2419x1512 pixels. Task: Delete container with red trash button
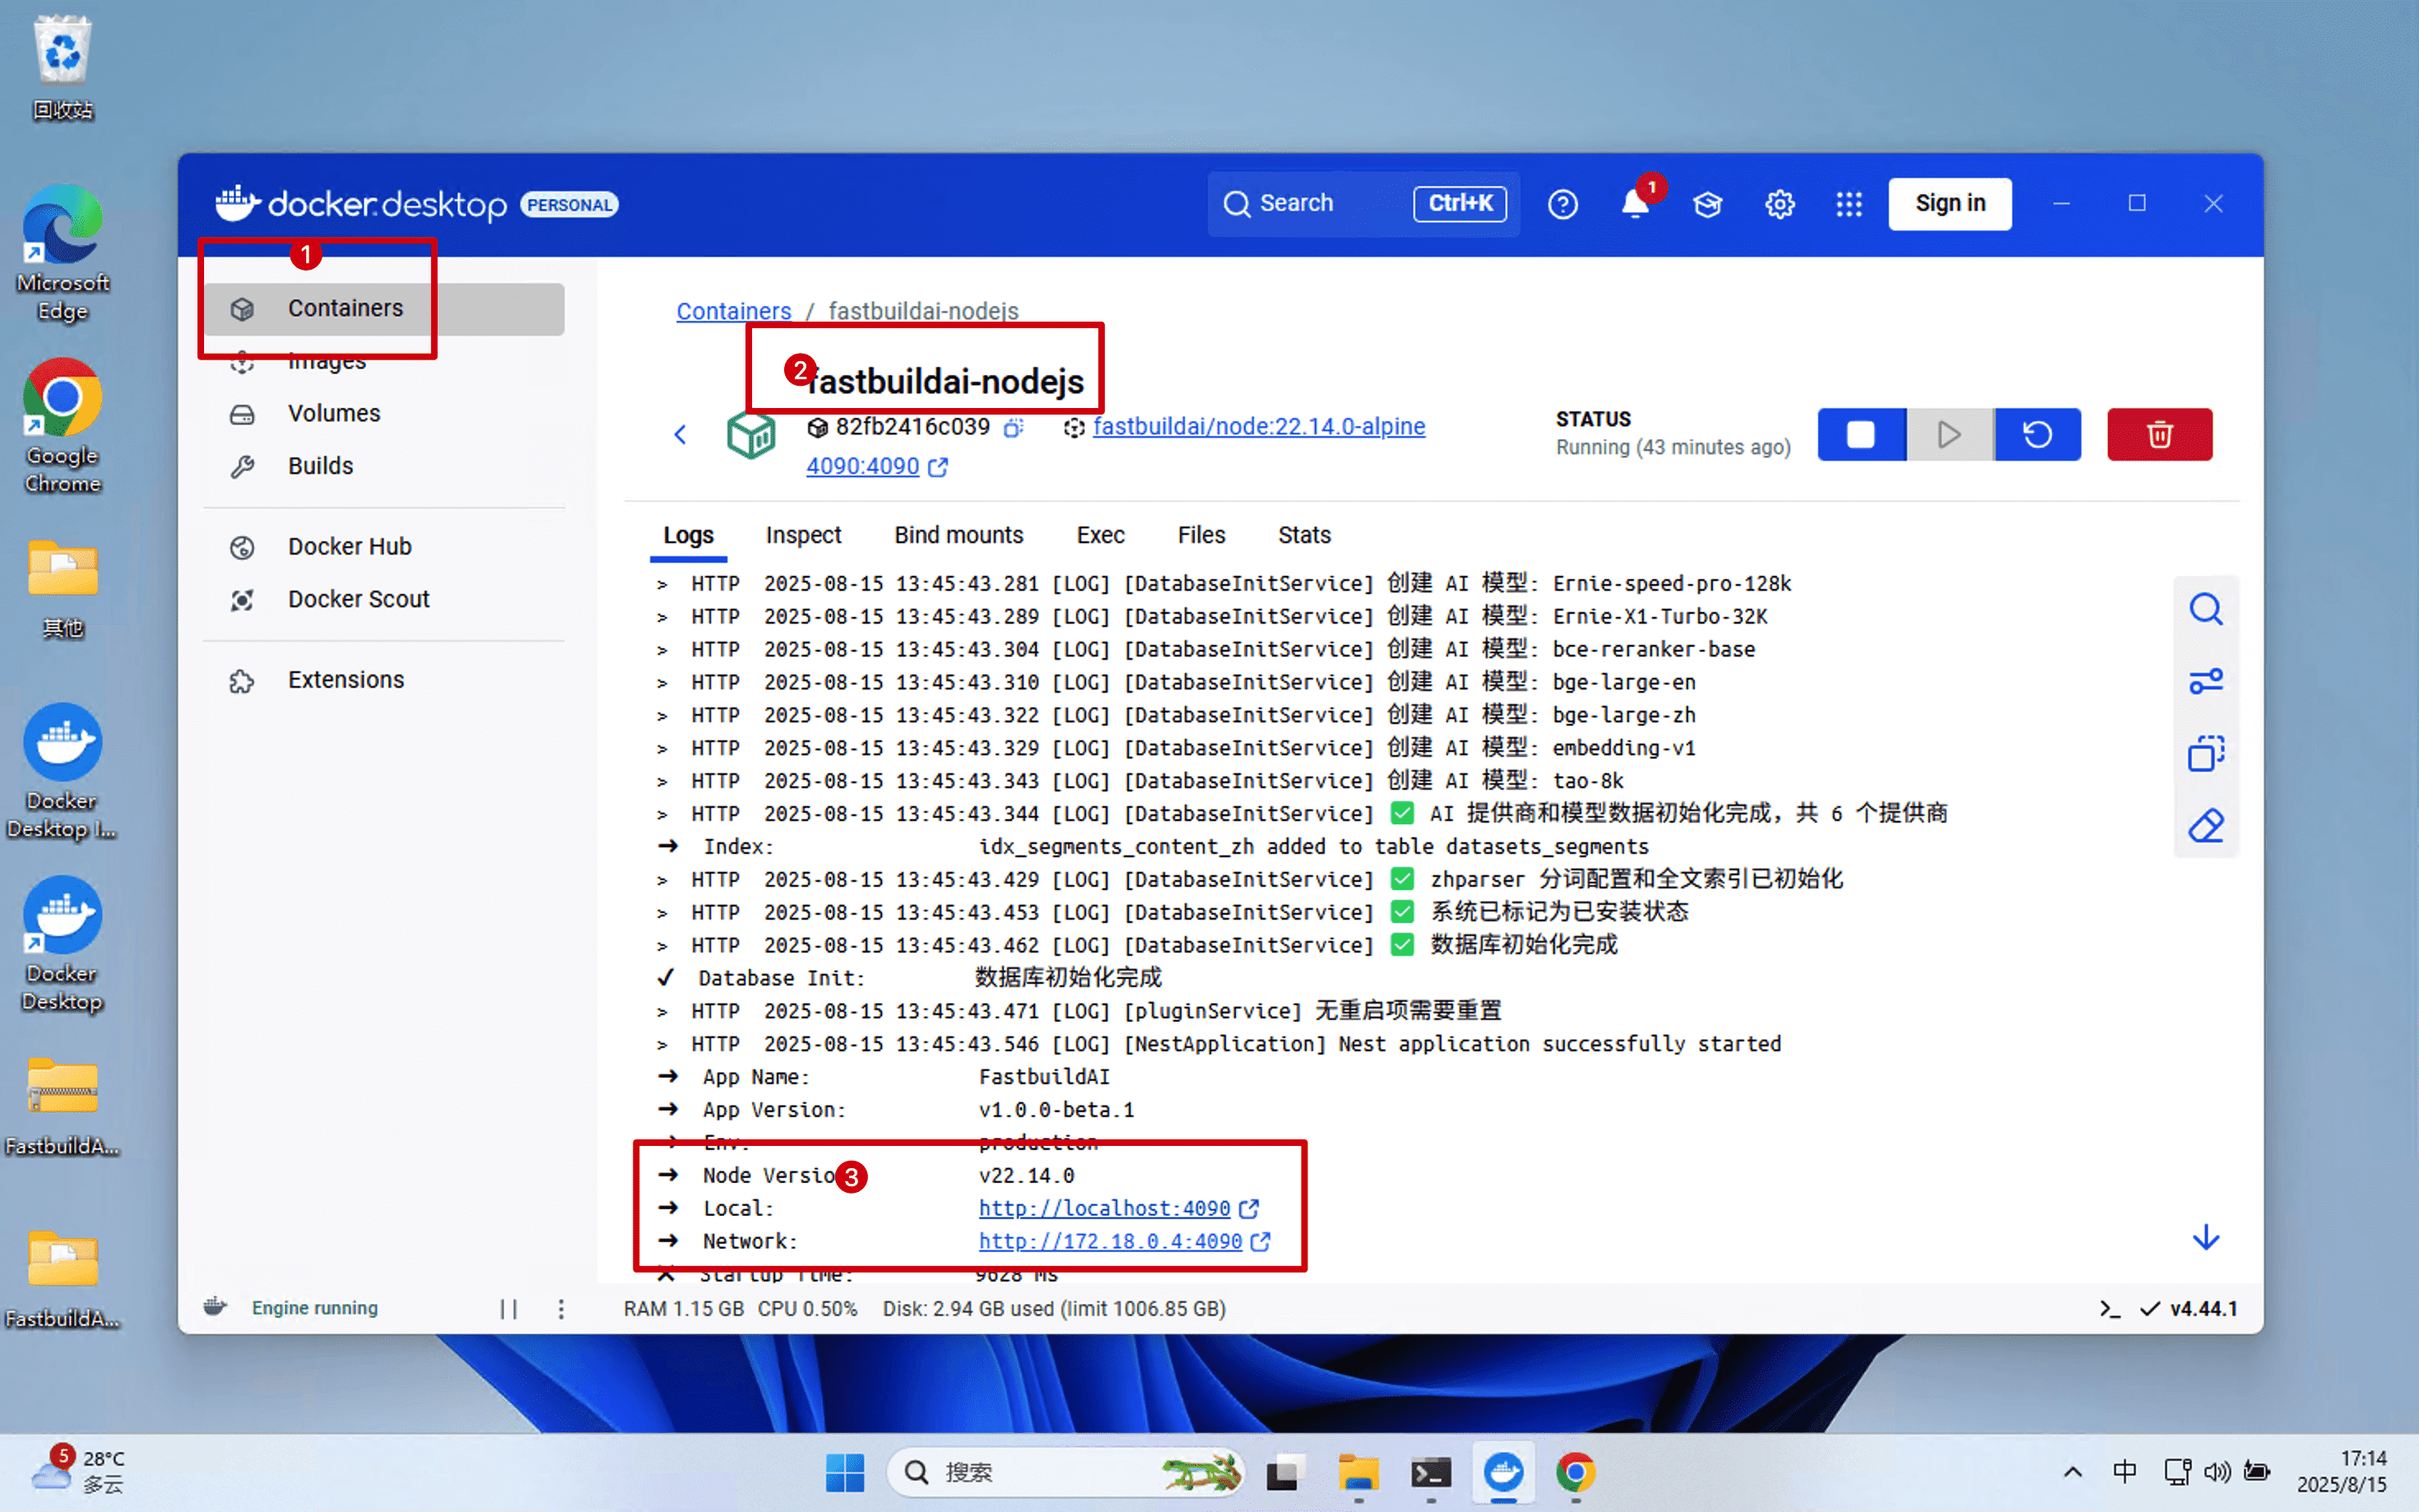pos(2159,434)
